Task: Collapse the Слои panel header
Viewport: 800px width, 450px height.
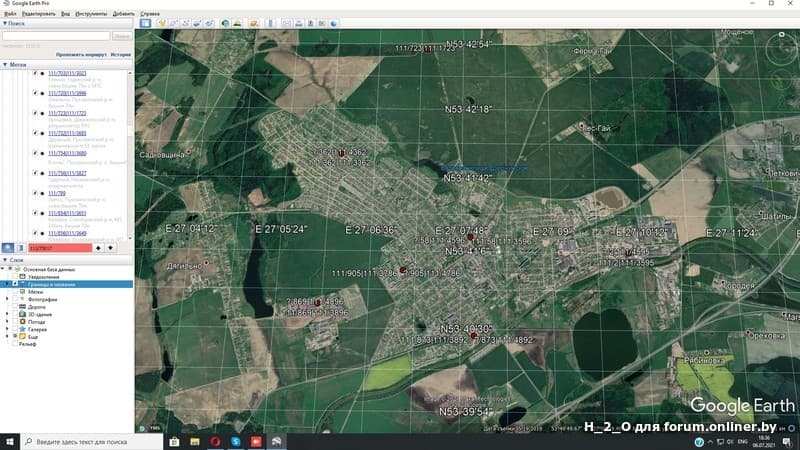Action: click(x=17, y=260)
